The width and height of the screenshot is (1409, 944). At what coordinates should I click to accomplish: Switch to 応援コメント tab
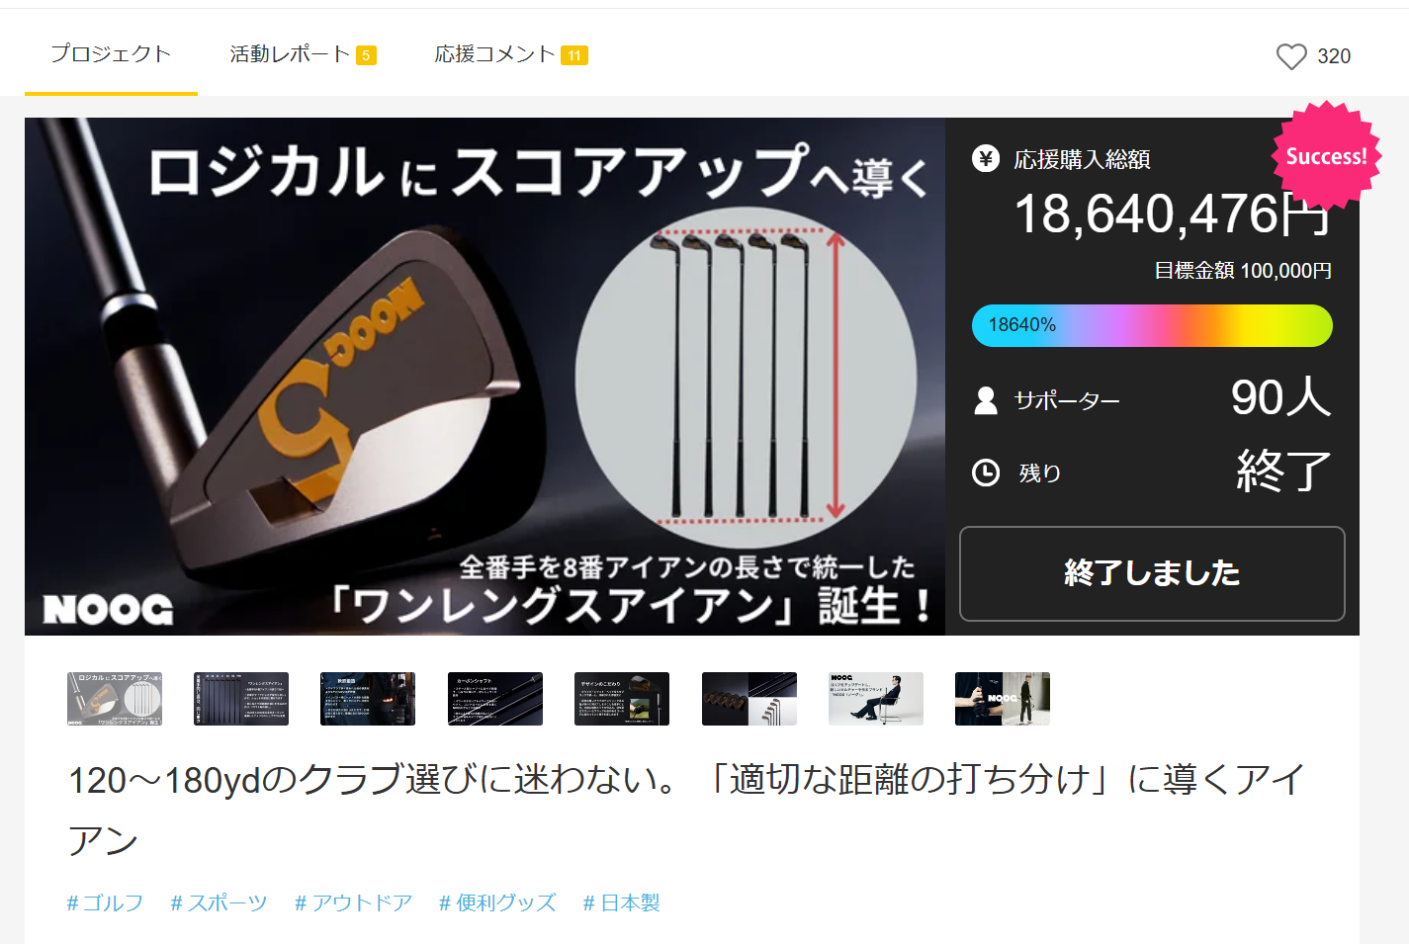(510, 54)
